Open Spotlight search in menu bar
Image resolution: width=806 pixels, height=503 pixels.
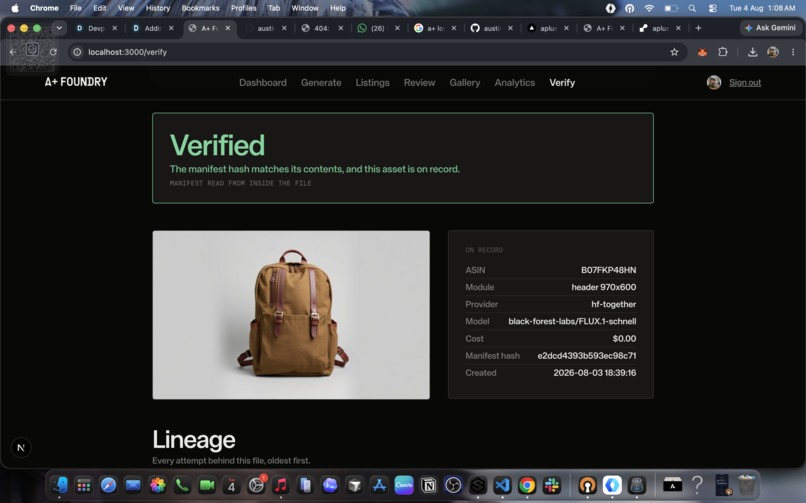[x=692, y=8]
